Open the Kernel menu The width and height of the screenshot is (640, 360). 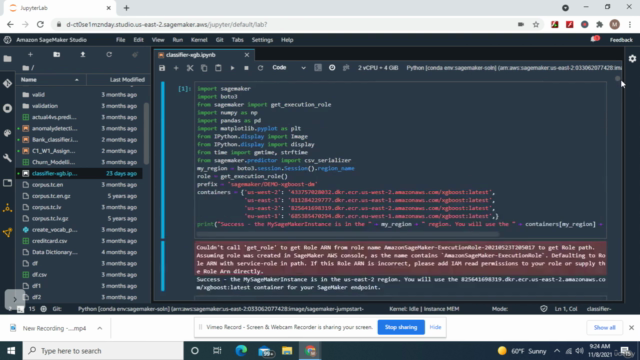pyautogui.click(x=199, y=40)
